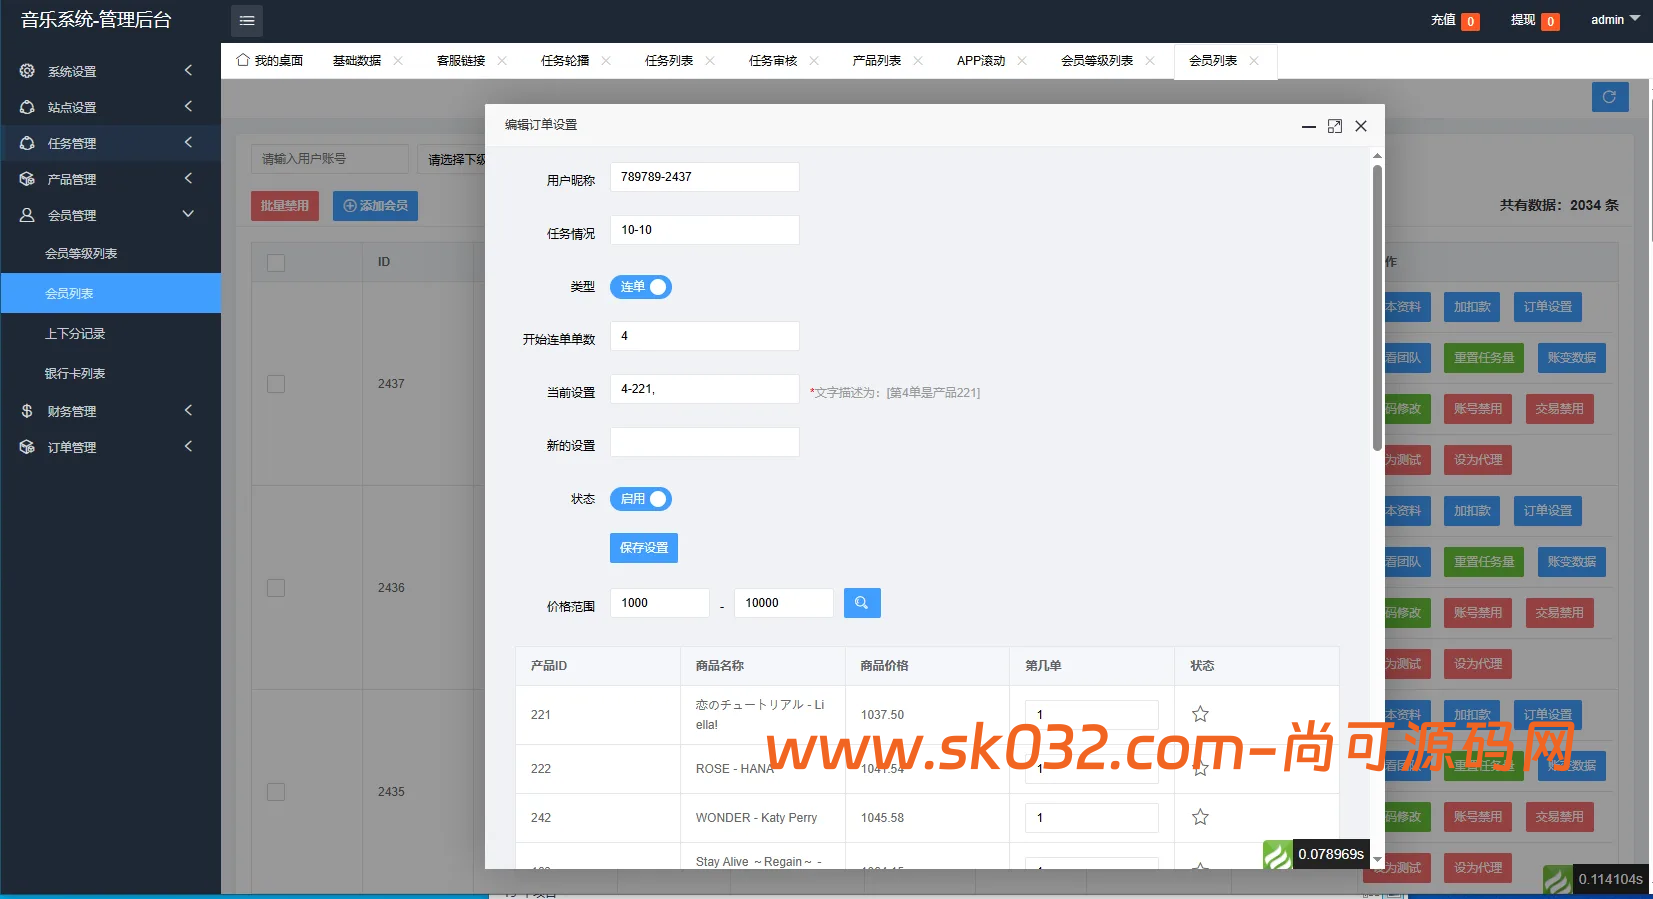Image resolution: width=1653 pixels, height=899 pixels.
Task: Close the 任务轮播 tab
Action: click(x=606, y=61)
